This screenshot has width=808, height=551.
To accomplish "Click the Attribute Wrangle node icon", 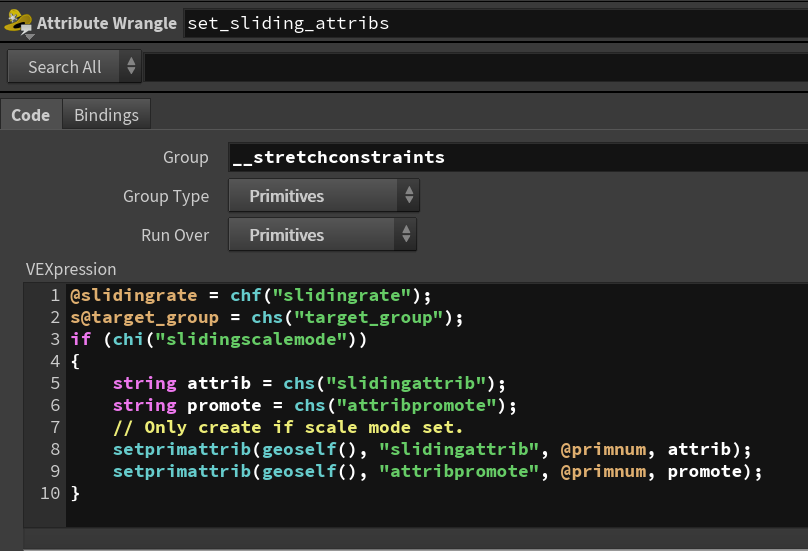I will 19,23.
